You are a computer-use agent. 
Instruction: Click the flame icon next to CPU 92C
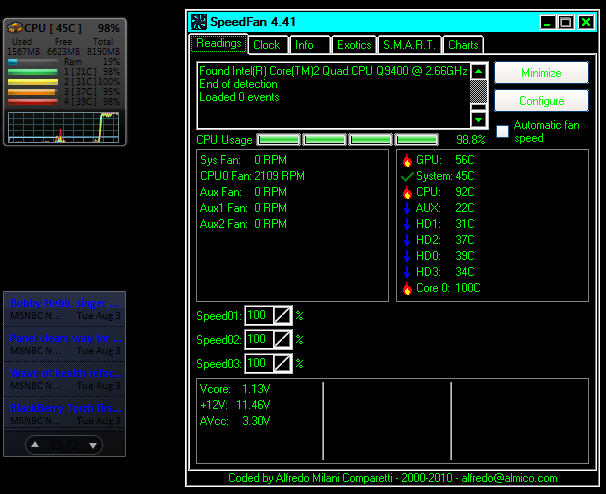pyautogui.click(x=407, y=192)
